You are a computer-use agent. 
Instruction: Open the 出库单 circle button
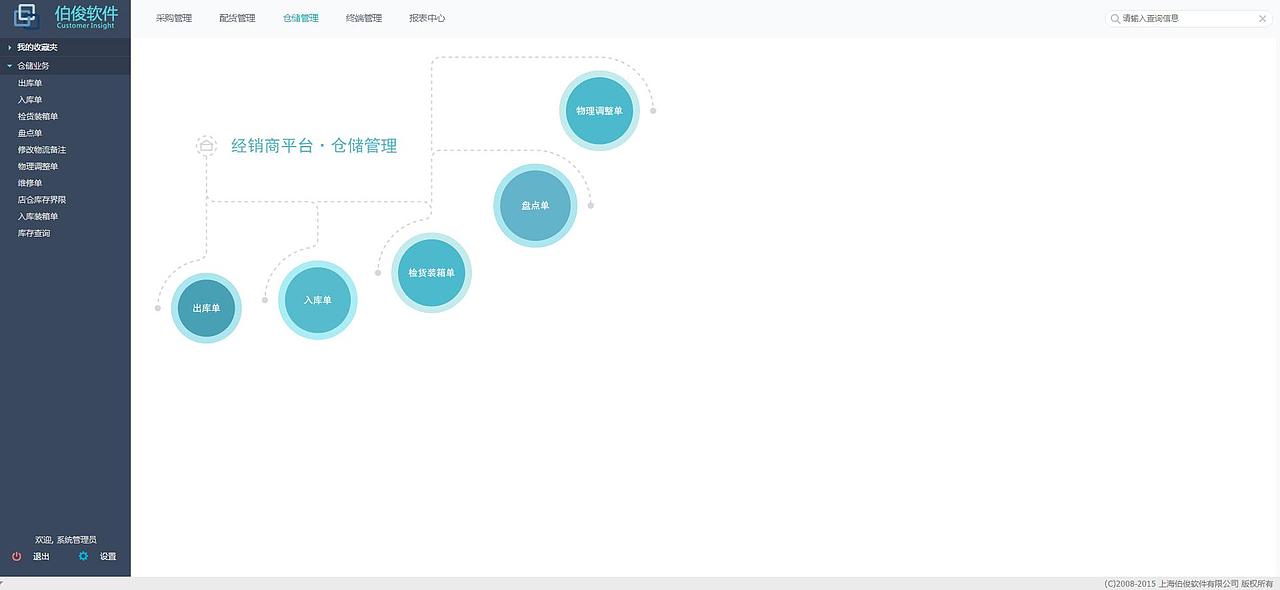[206, 308]
